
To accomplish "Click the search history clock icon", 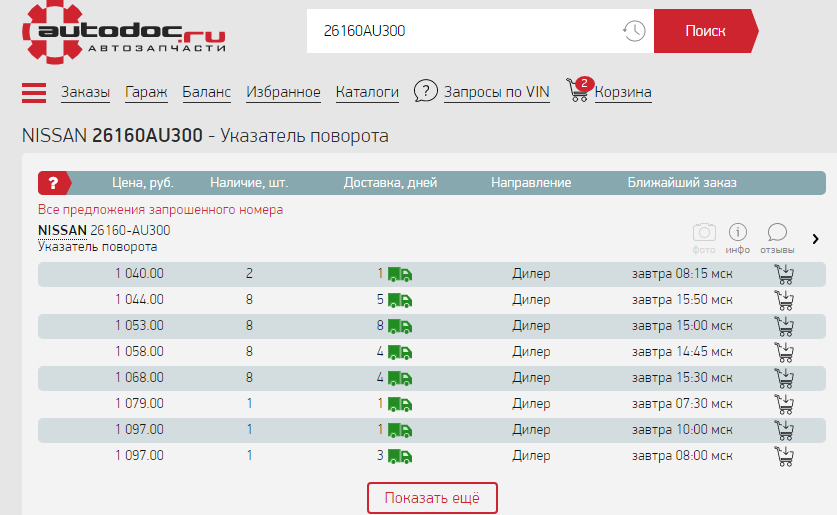I will click(x=634, y=31).
